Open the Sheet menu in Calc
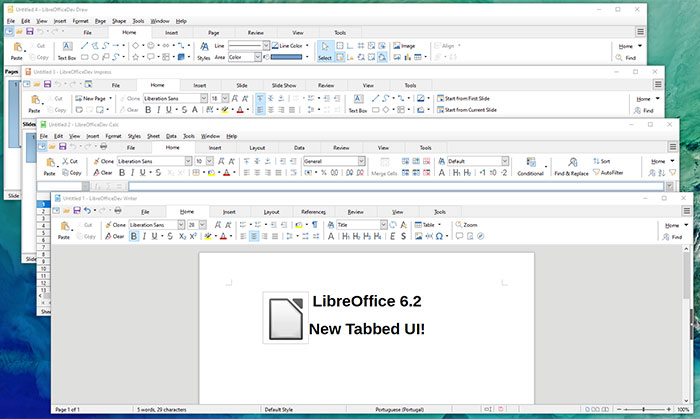The image size is (700, 419). pyautogui.click(x=153, y=136)
